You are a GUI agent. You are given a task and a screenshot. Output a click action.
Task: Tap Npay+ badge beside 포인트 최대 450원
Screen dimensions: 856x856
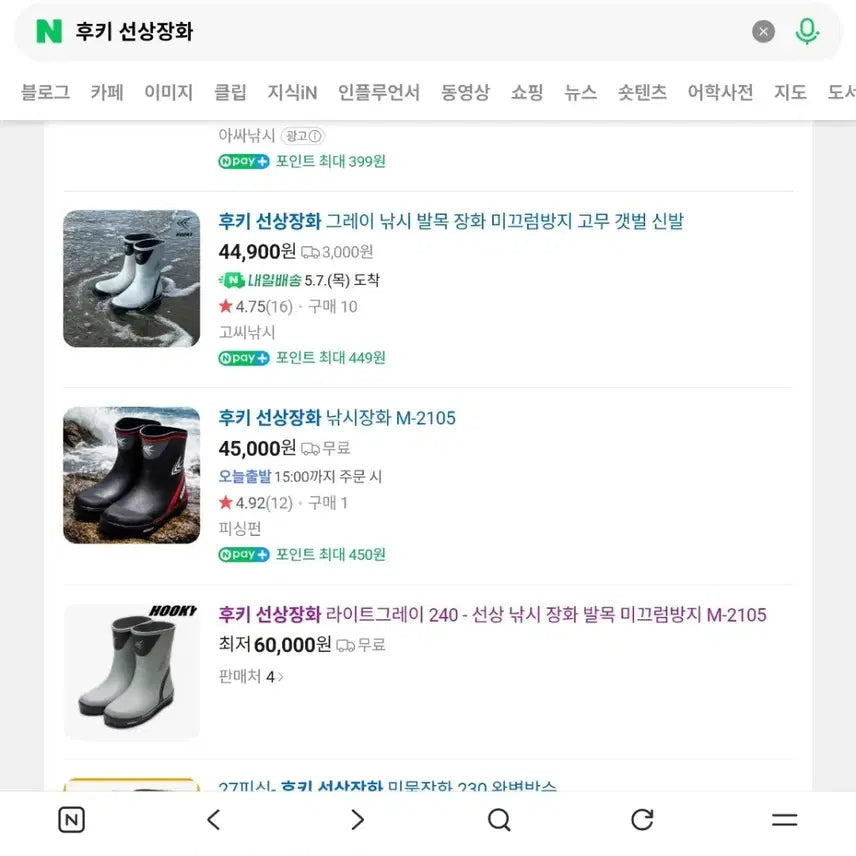click(243, 555)
